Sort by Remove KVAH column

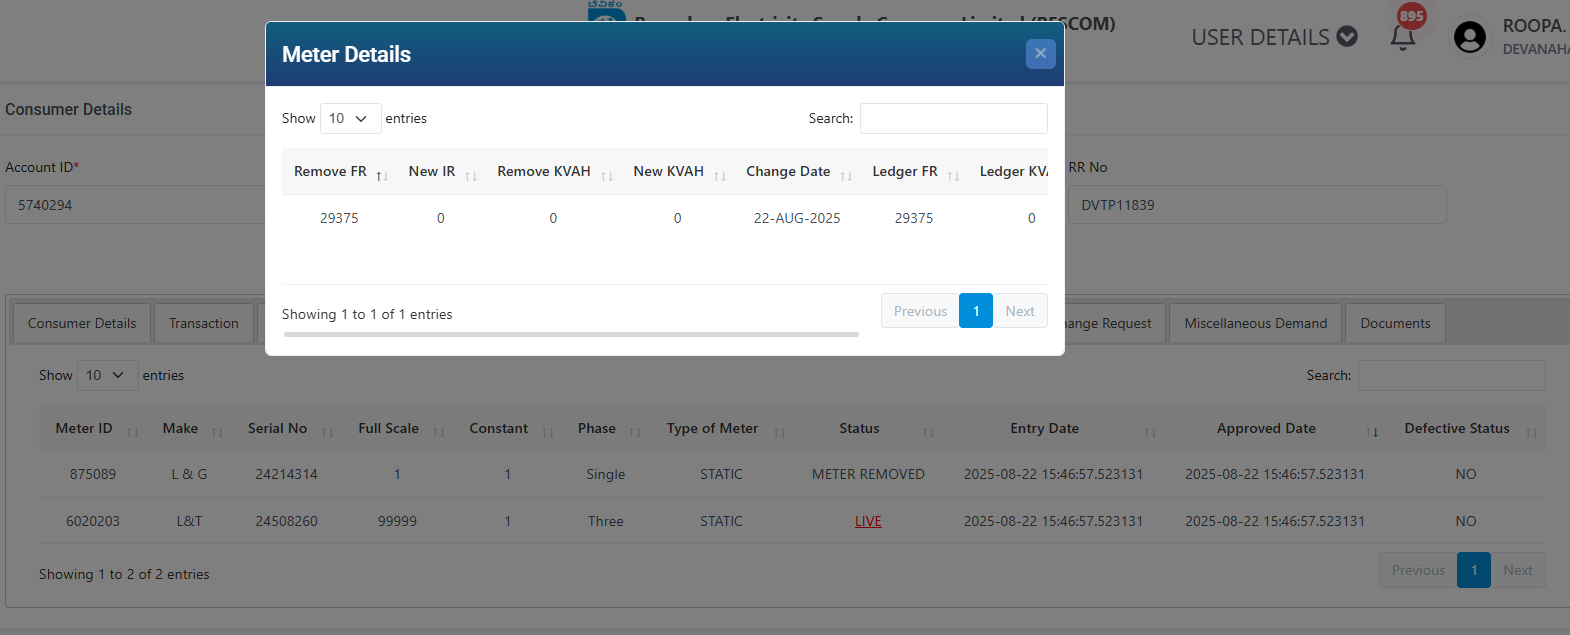553,172
